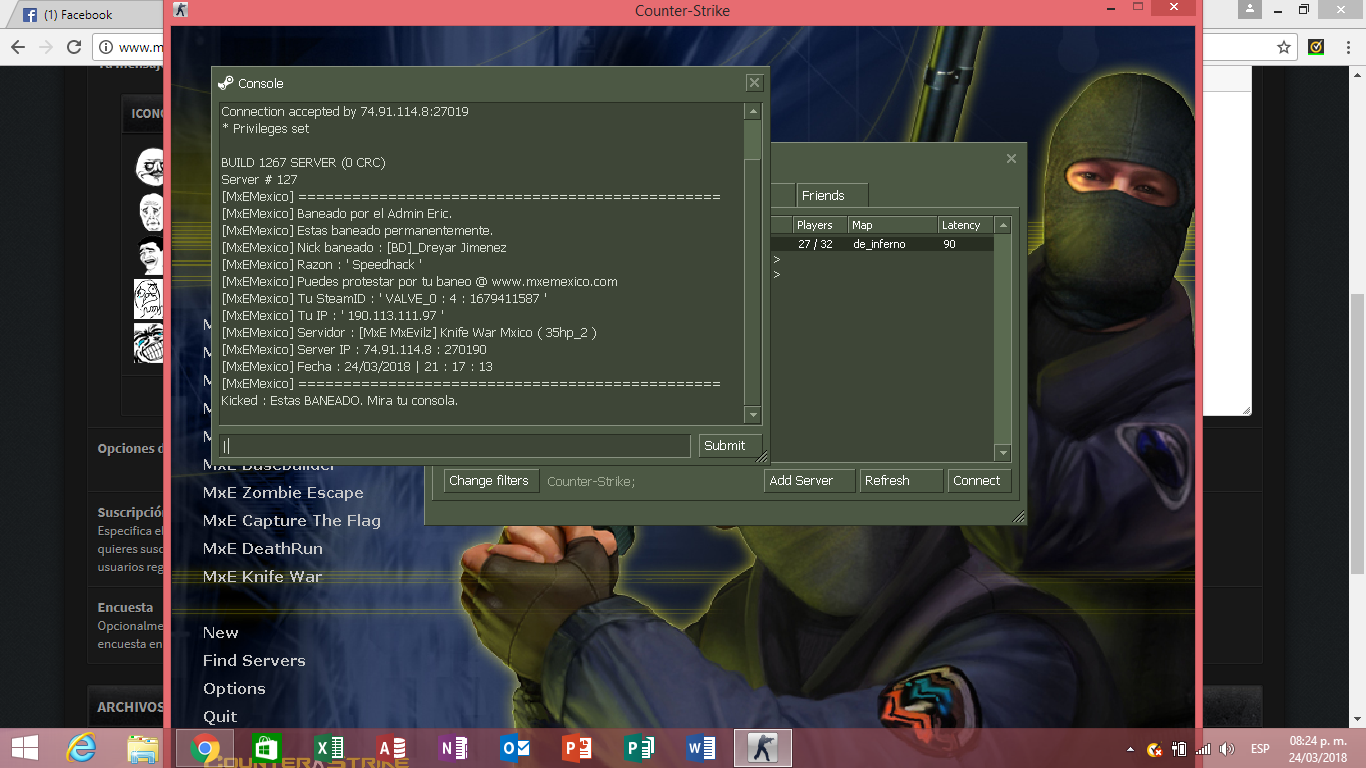Open File Explorer from the taskbar
Image resolution: width=1366 pixels, height=768 pixels.
pyautogui.click(x=143, y=748)
